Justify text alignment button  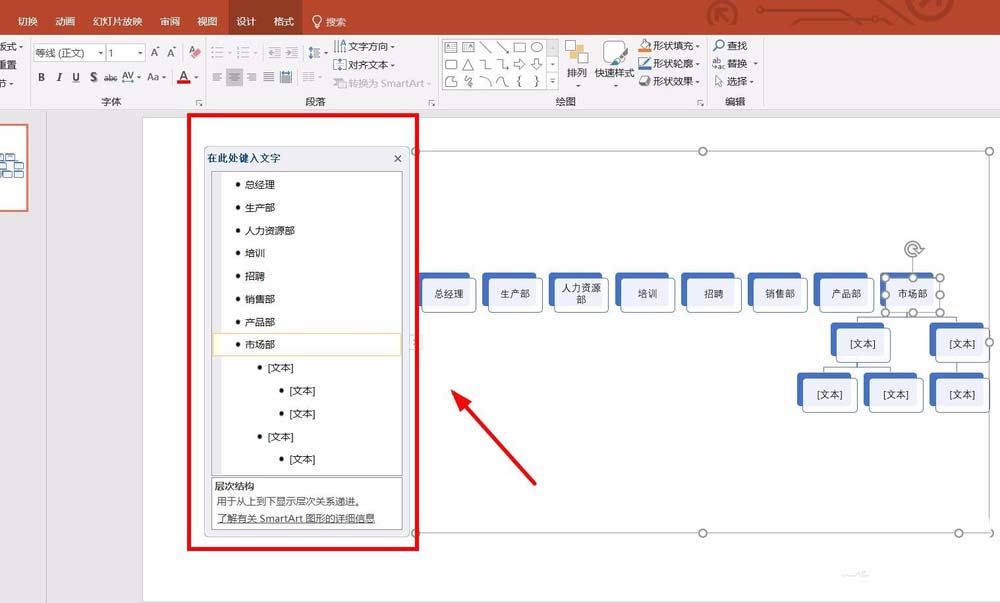coord(269,77)
